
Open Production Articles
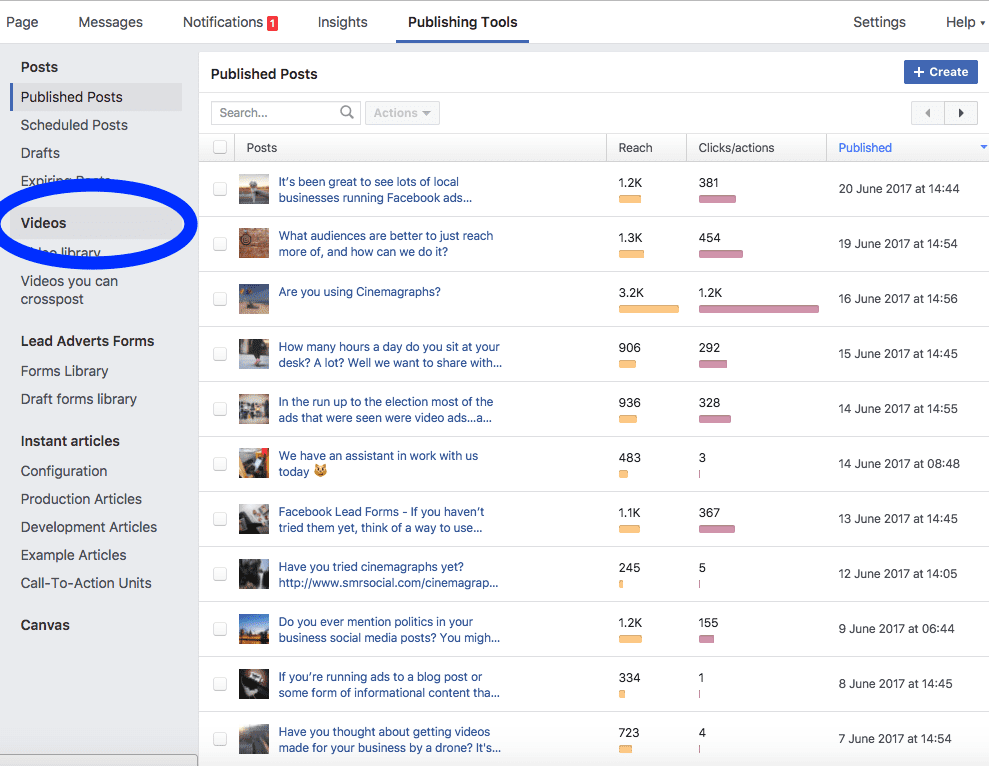tap(81, 499)
